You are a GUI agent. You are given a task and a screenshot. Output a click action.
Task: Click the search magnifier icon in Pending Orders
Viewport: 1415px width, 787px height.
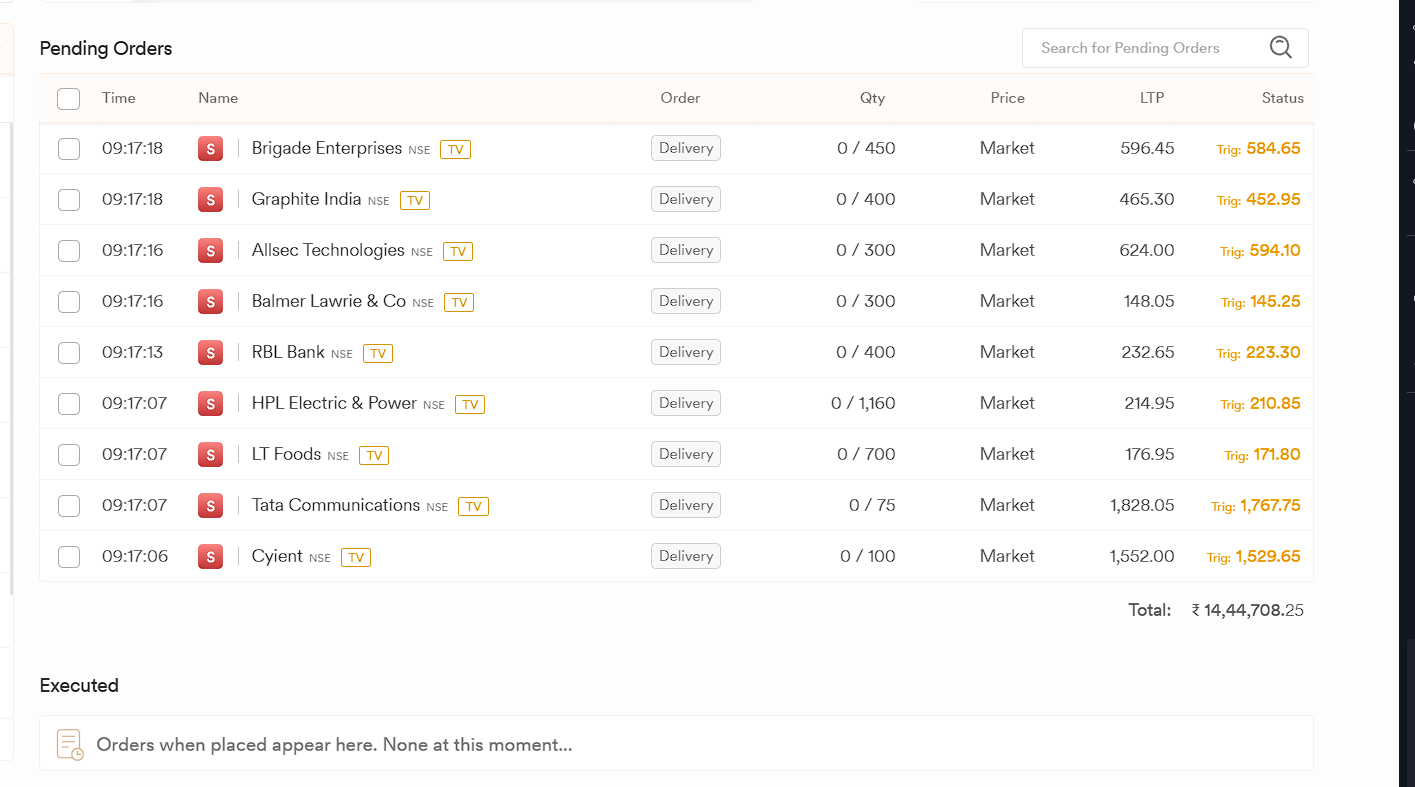pos(1280,47)
